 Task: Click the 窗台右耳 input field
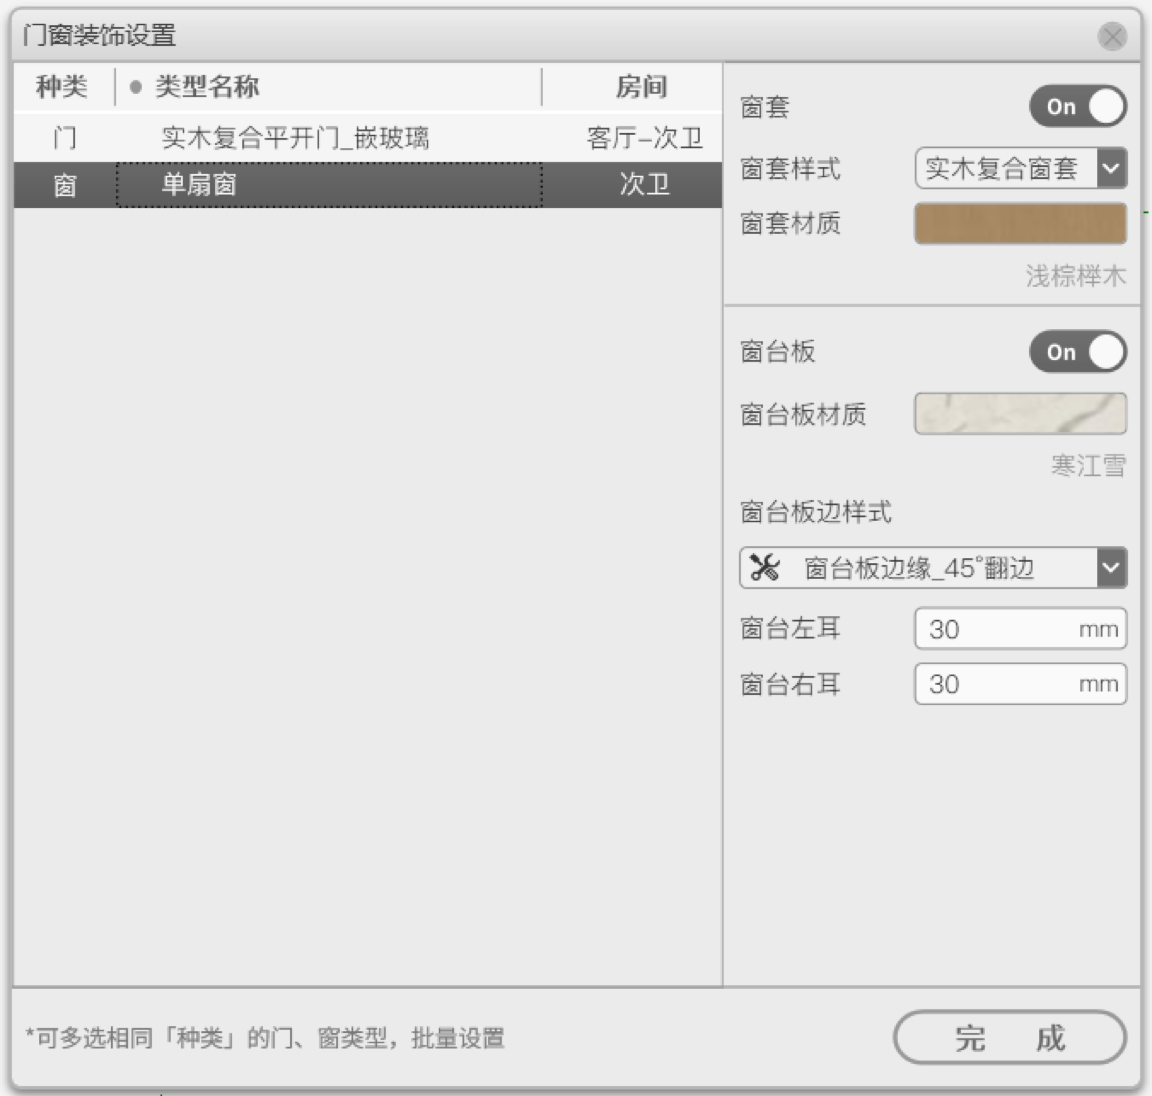click(1020, 684)
